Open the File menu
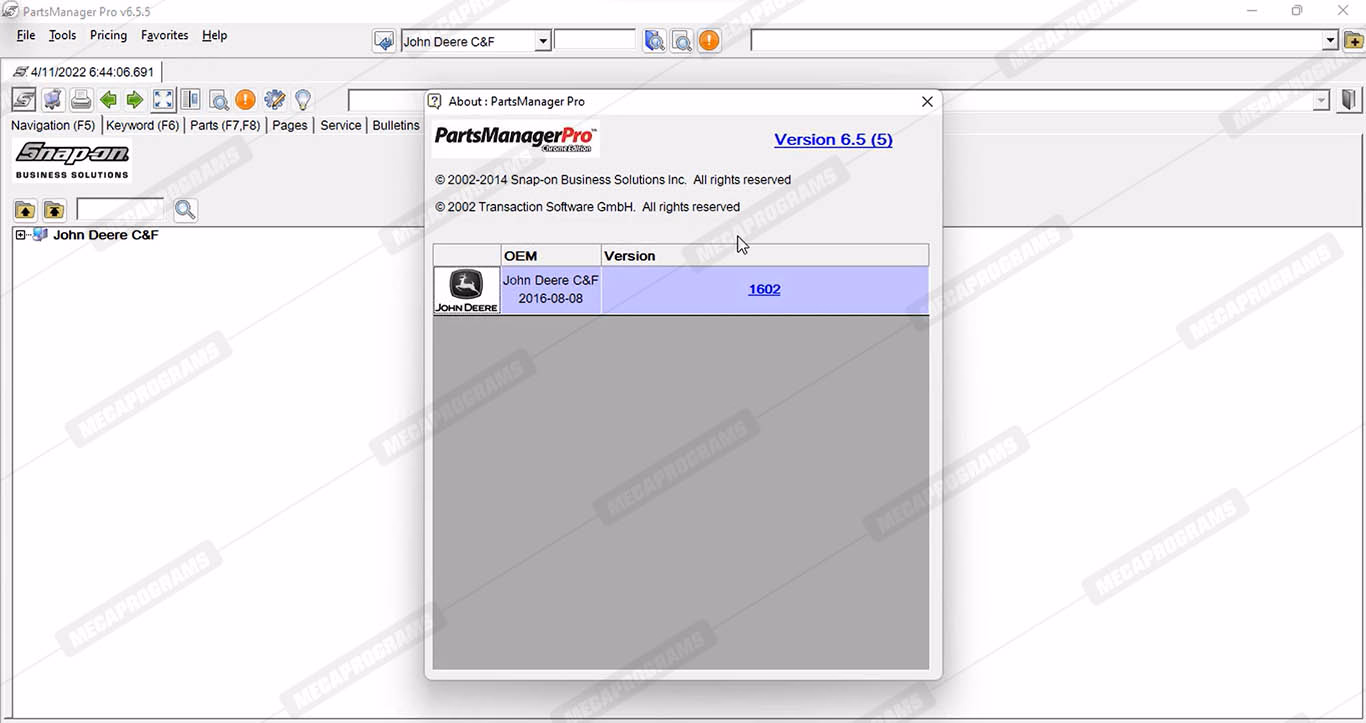This screenshot has height=723, width=1366. [x=26, y=35]
